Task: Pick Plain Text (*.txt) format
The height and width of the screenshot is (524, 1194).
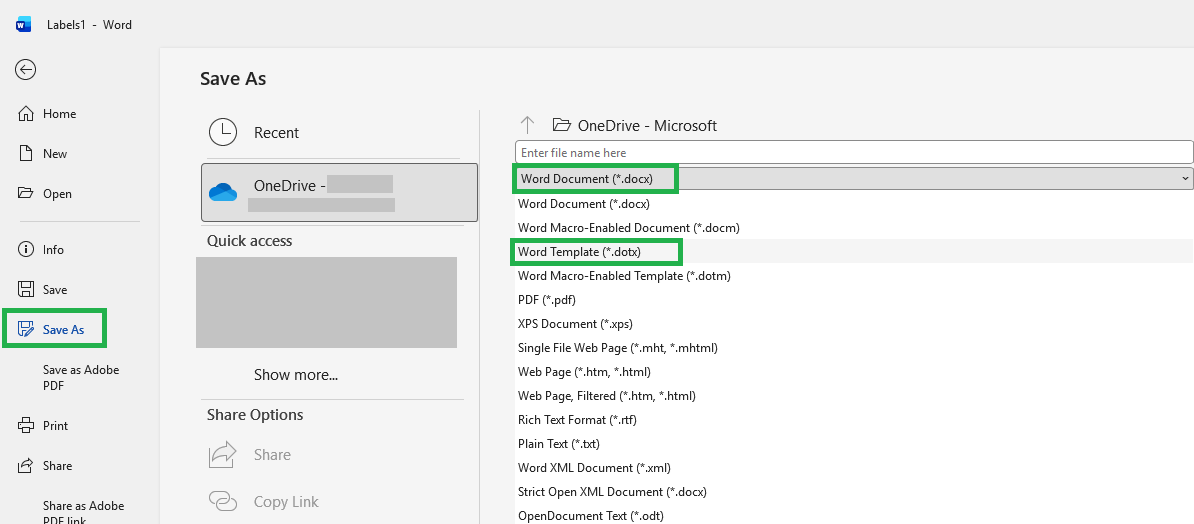Action: click(854, 443)
